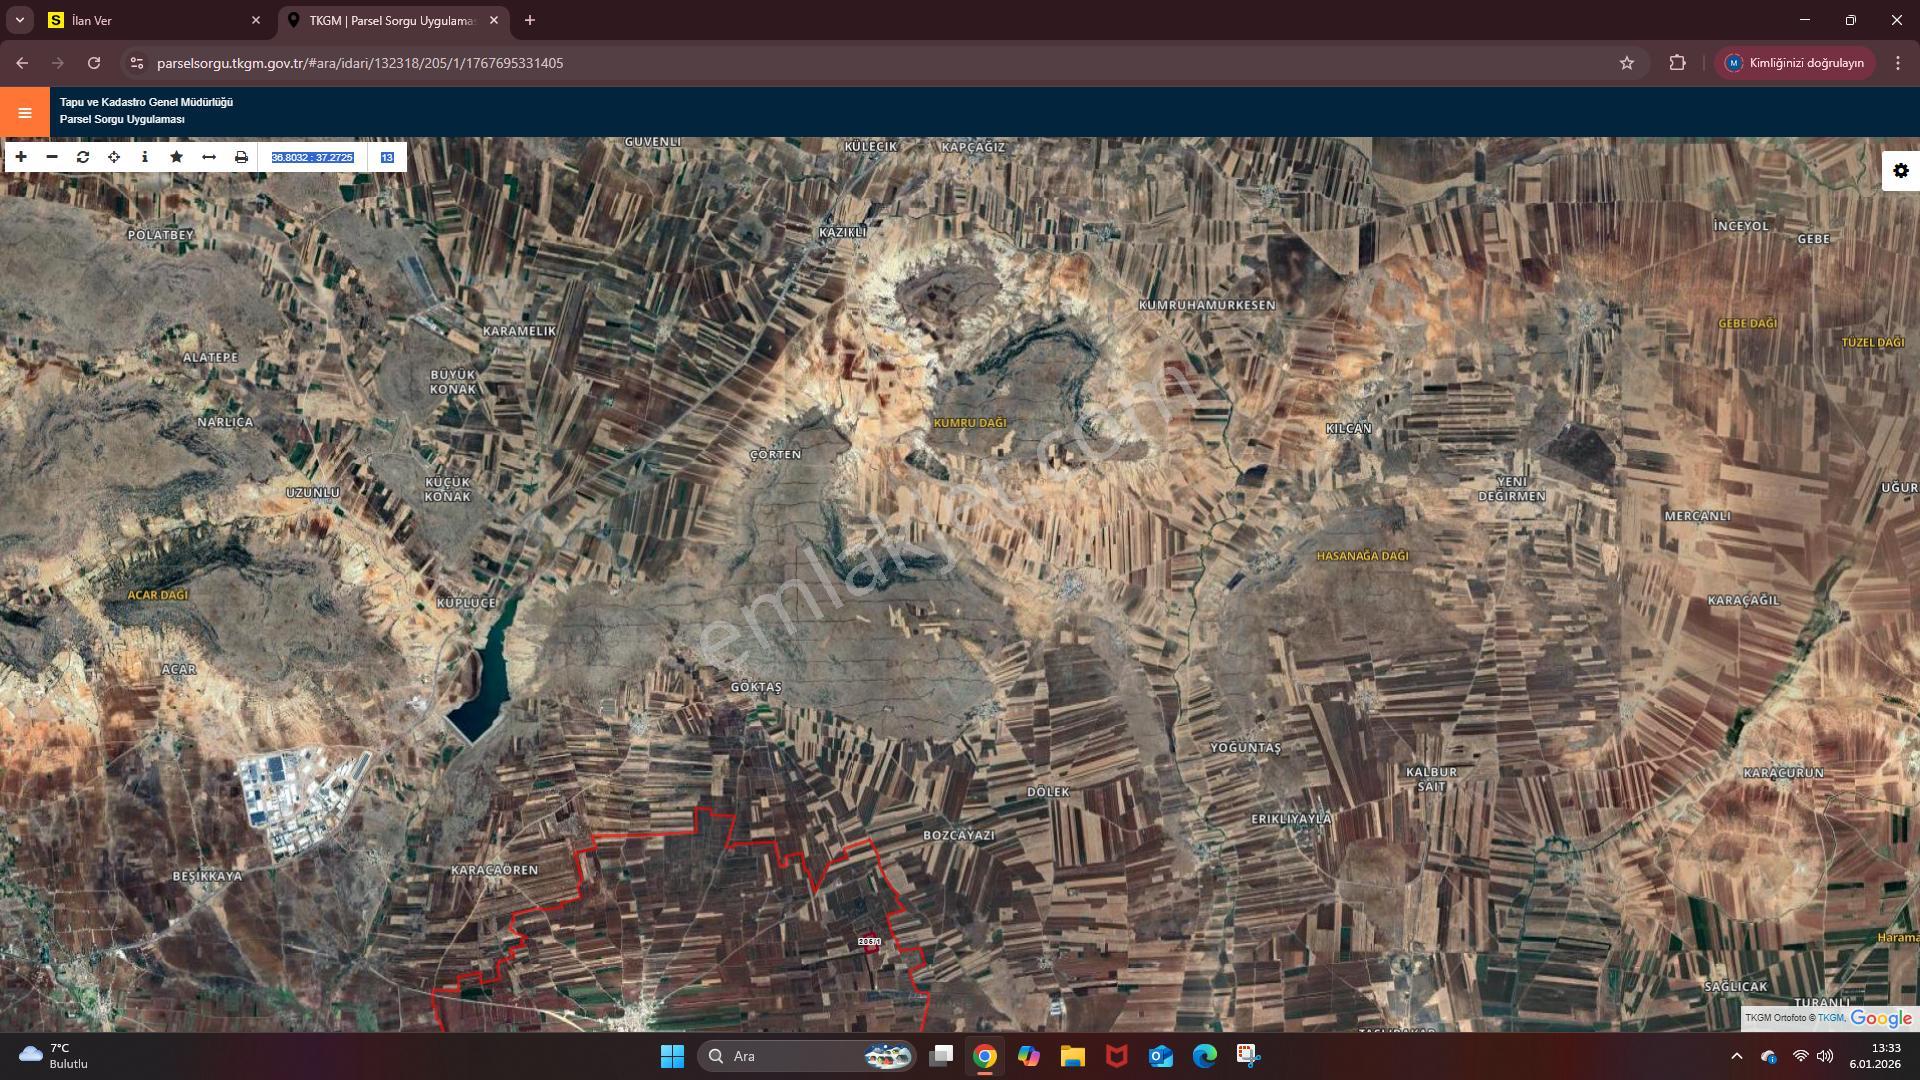Click the Parsel Sorgu Uygulaması header text
Image resolution: width=1920 pixels, height=1080 pixels.
click(x=122, y=119)
